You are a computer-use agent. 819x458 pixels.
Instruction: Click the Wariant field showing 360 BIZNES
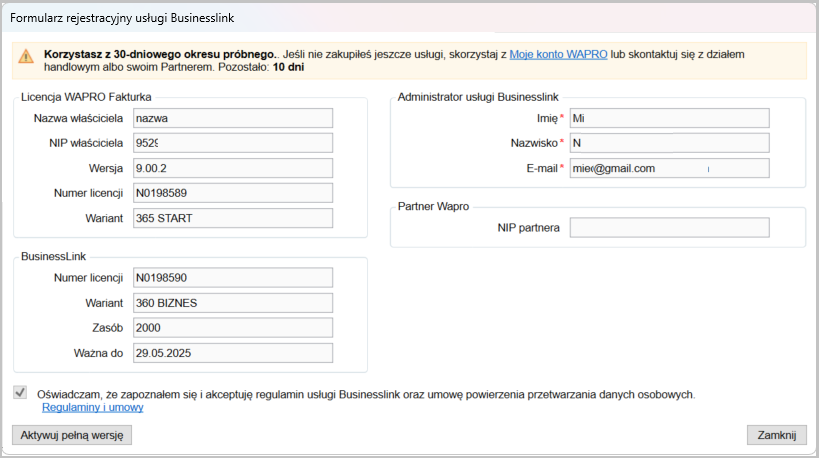point(231,303)
